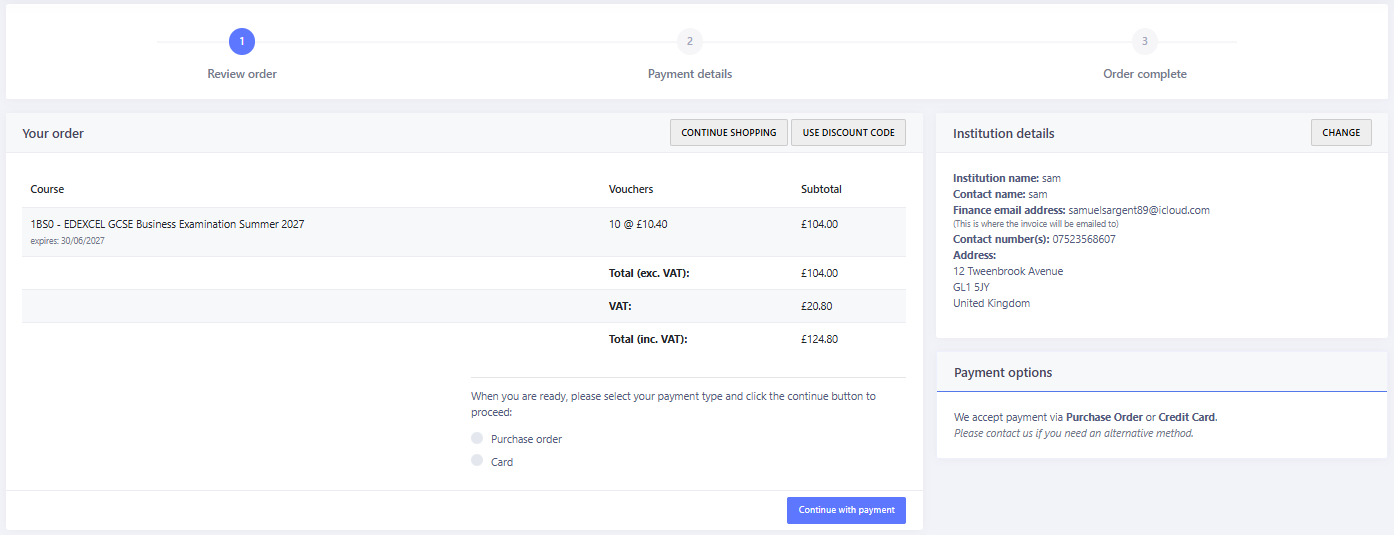Click the EDEXCEL GCSE Business Examination course name
Viewport: 1394px width, 535px height.
coord(167,224)
